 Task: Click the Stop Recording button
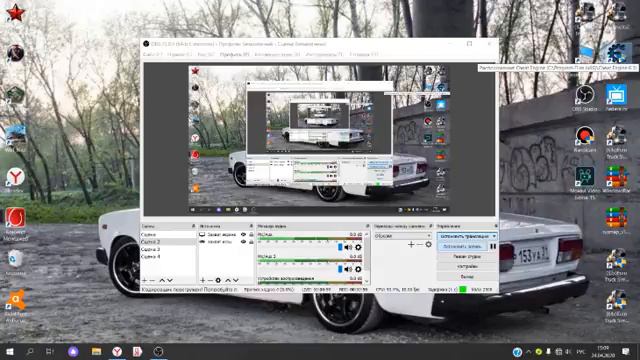(x=462, y=247)
